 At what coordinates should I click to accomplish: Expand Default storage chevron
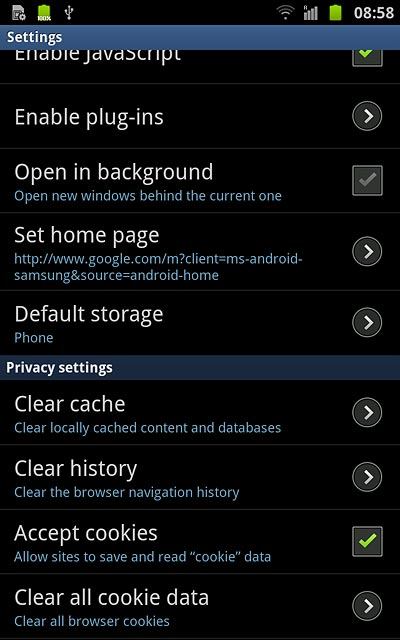pos(367,322)
